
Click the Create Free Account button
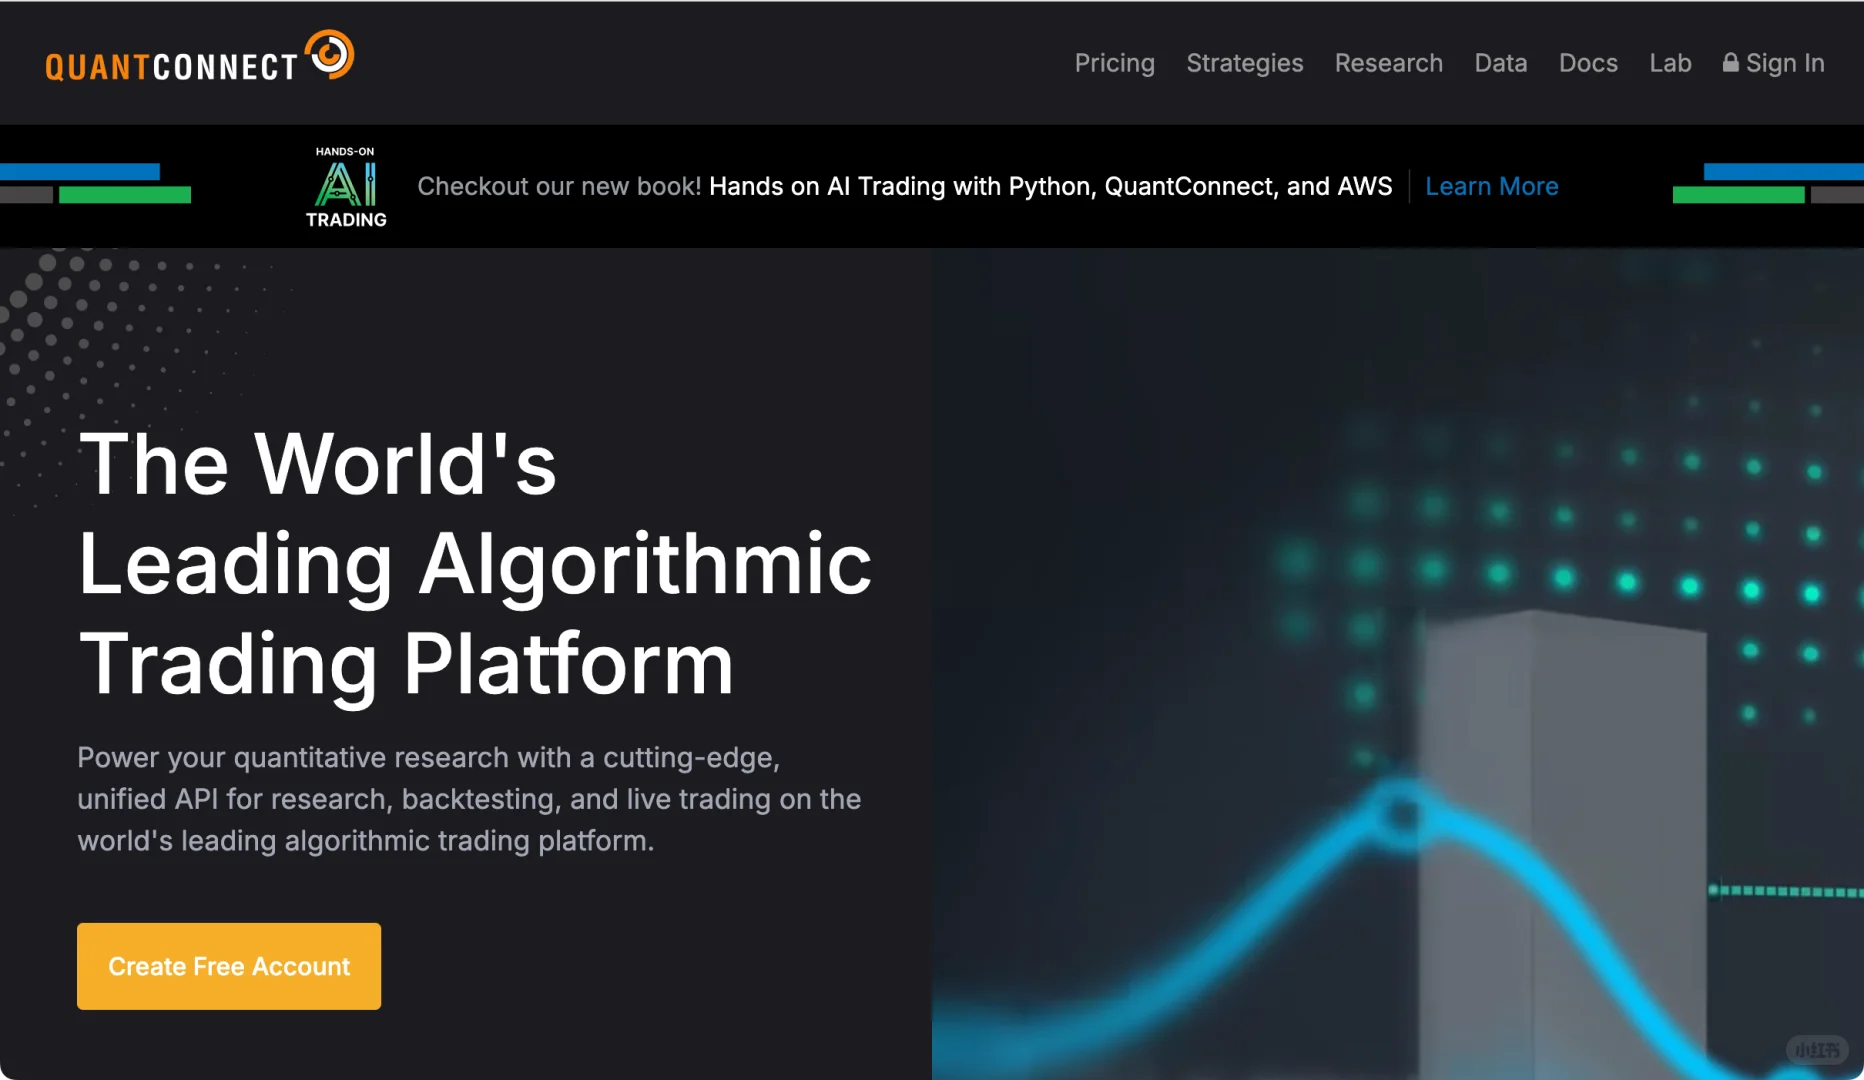click(x=229, y=966)
